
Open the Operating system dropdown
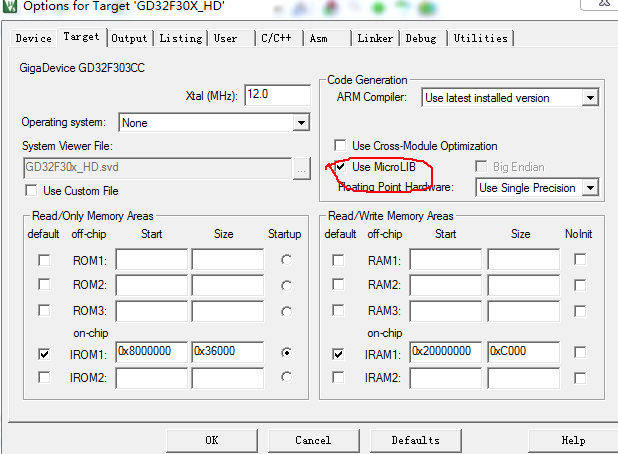pyautogui.click(x=214, y=123)
